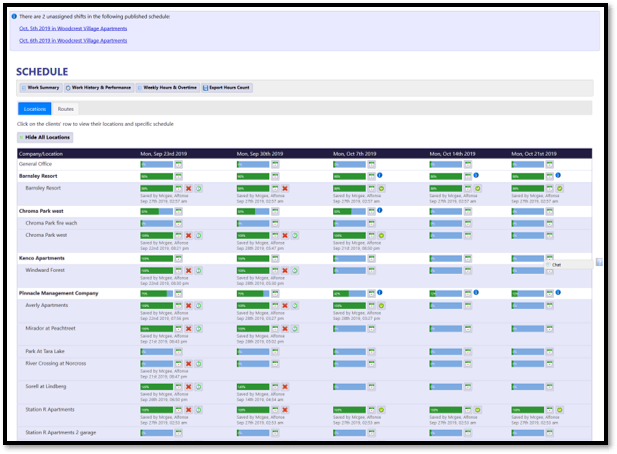Click red X in Windward Forest row, Sep 23rd
The height and width of the screenshot is (454, 617).
click(188, 271)
